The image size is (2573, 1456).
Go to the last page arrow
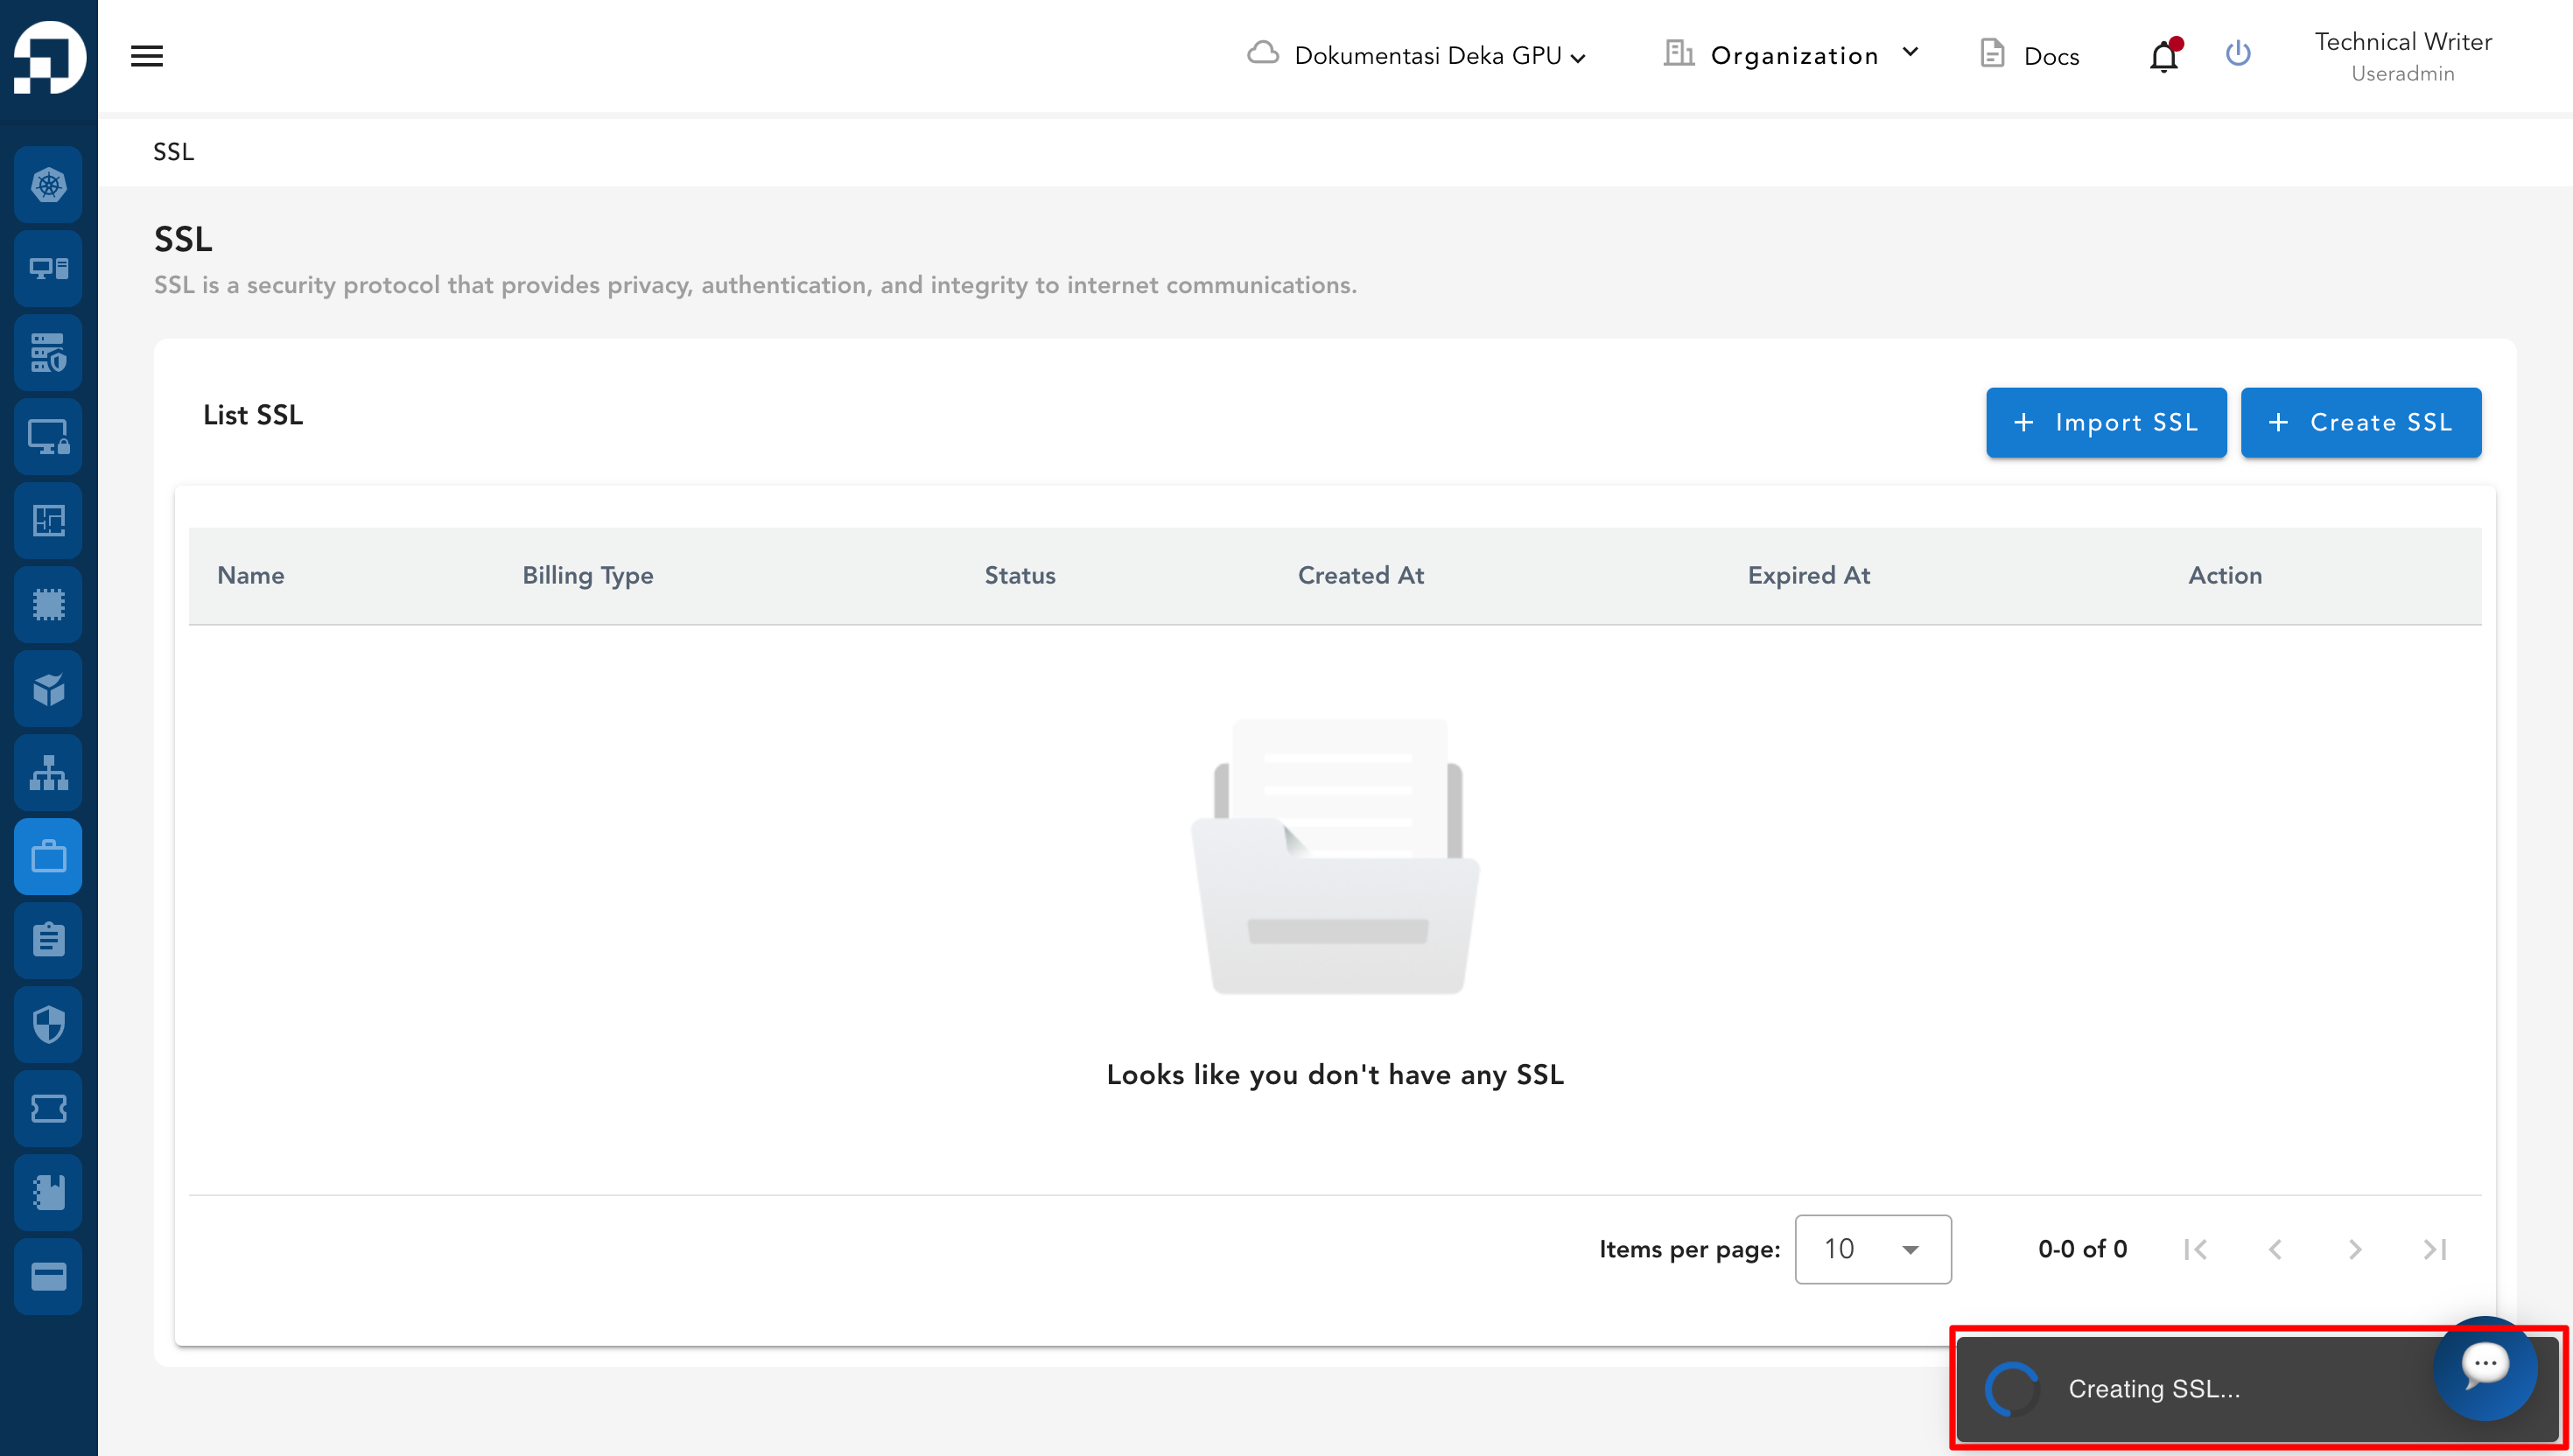2434,1249
